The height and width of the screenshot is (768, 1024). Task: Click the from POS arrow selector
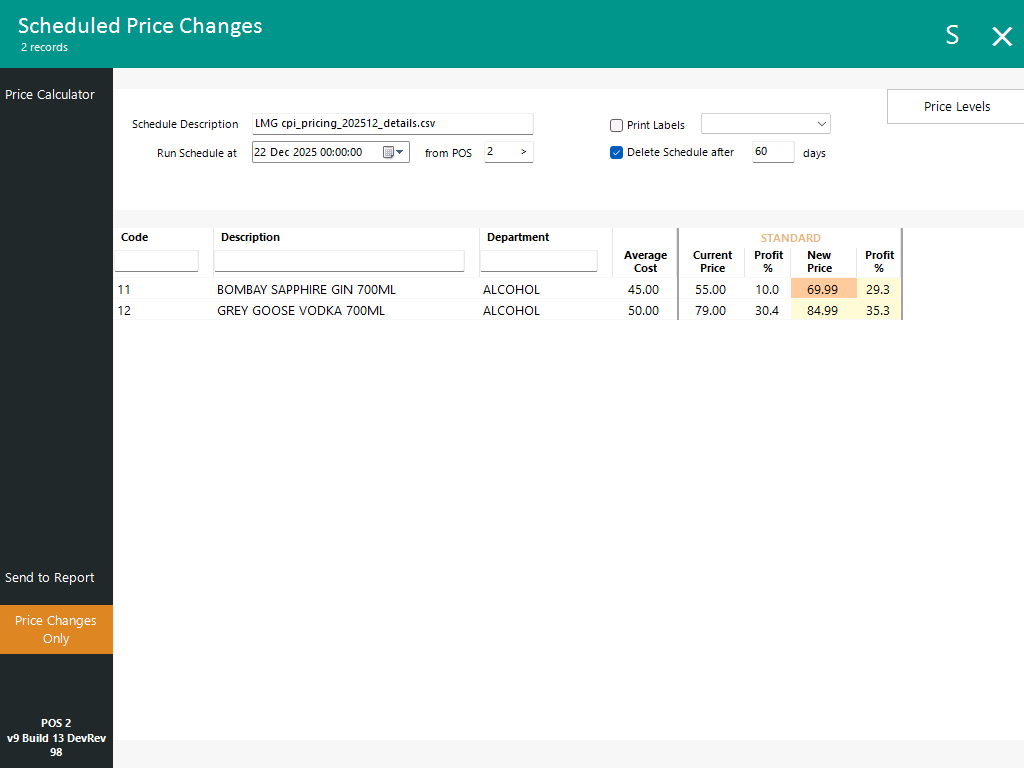click(523, 152)
